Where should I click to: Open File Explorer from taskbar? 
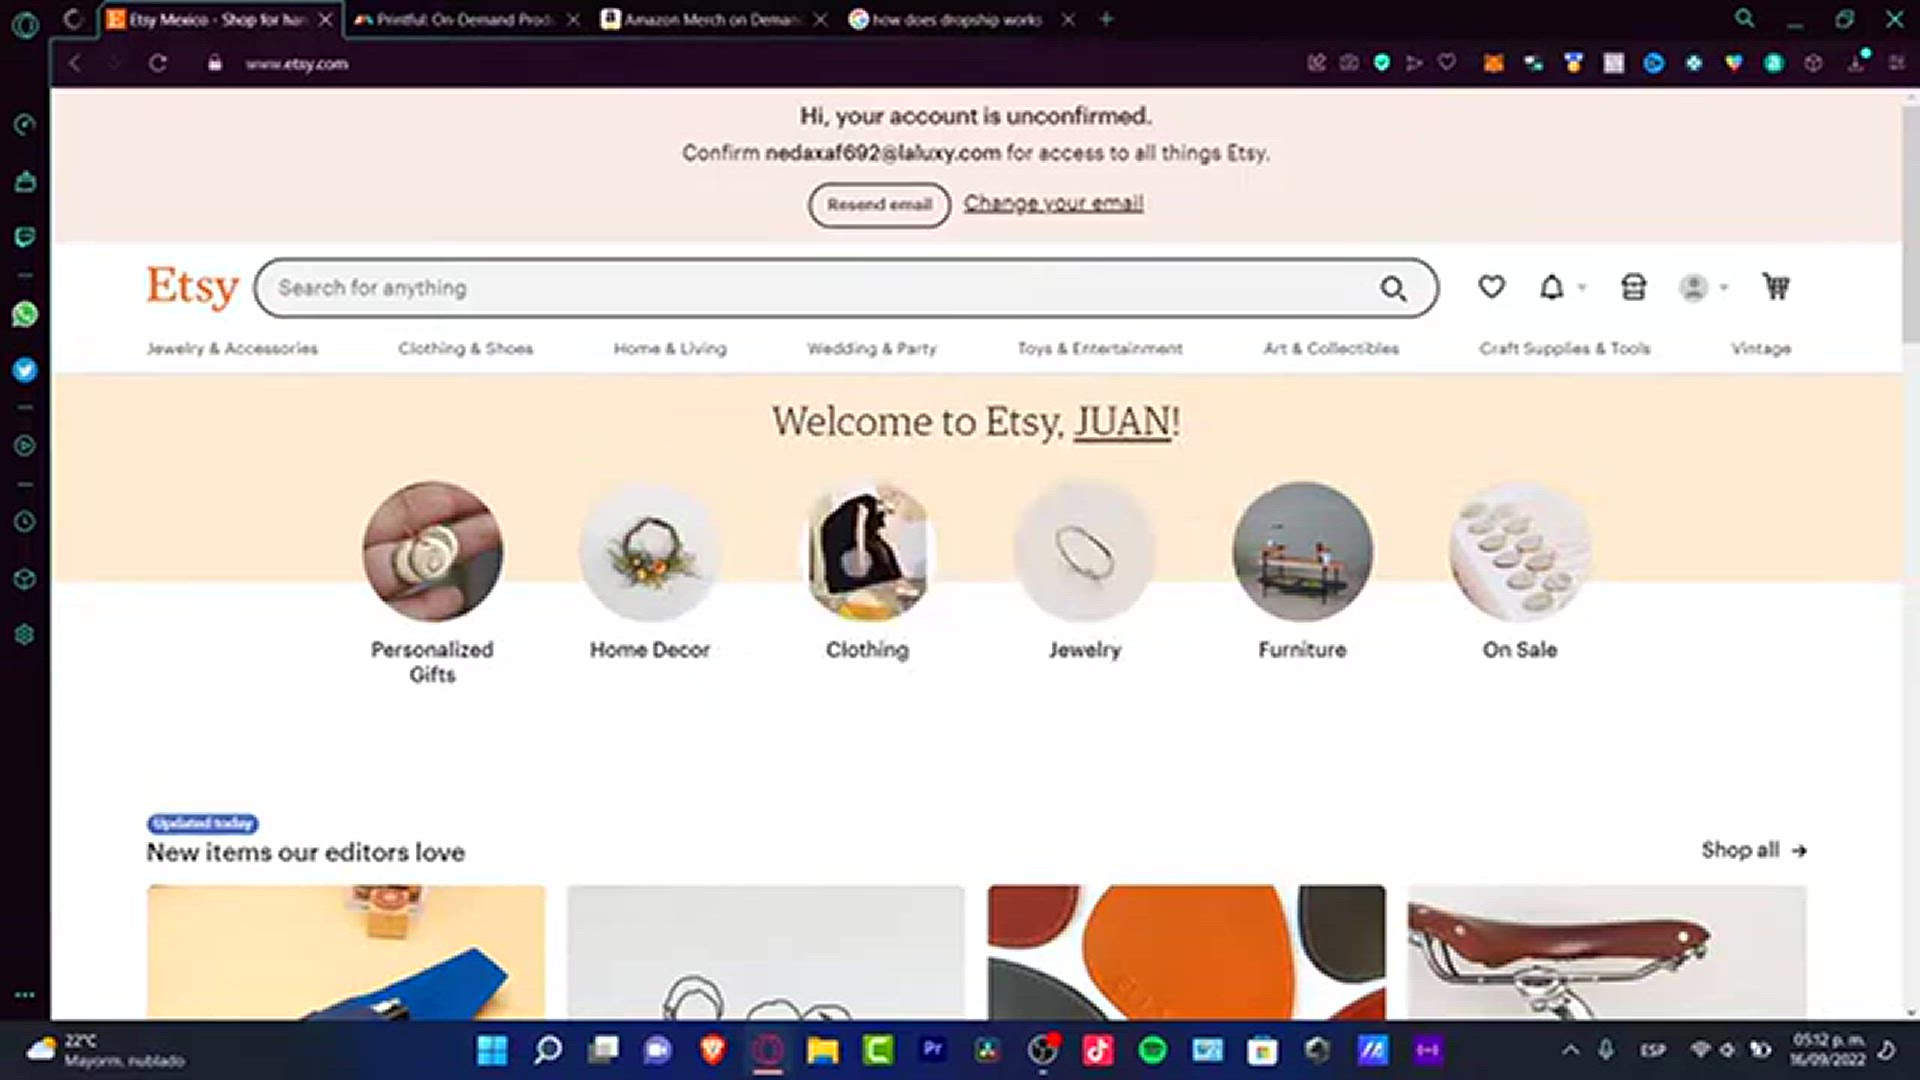[822, 1050]
